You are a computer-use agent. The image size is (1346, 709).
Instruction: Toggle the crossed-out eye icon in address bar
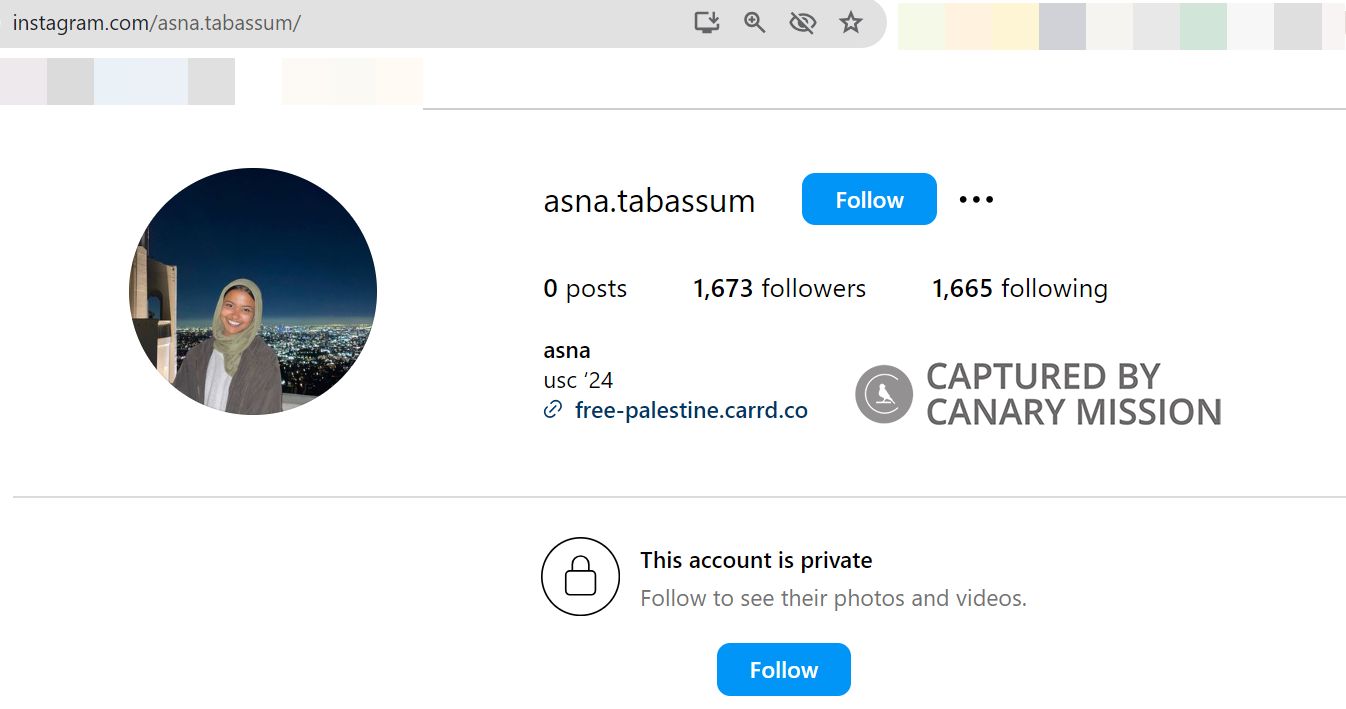pyautogui.click(x=802, y=22)
